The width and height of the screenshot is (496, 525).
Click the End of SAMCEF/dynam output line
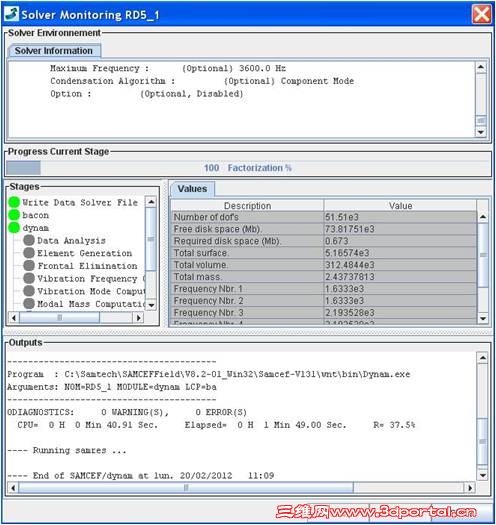141,476
